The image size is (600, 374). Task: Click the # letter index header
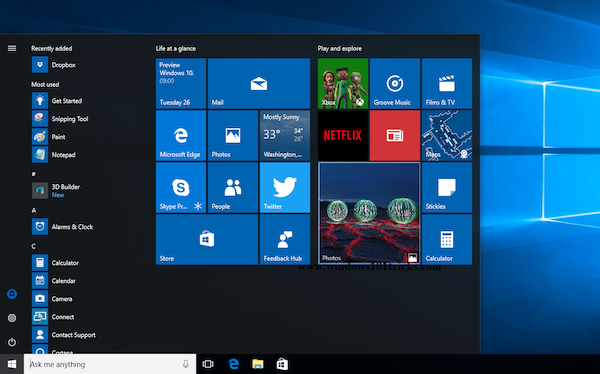click(34, 174)
